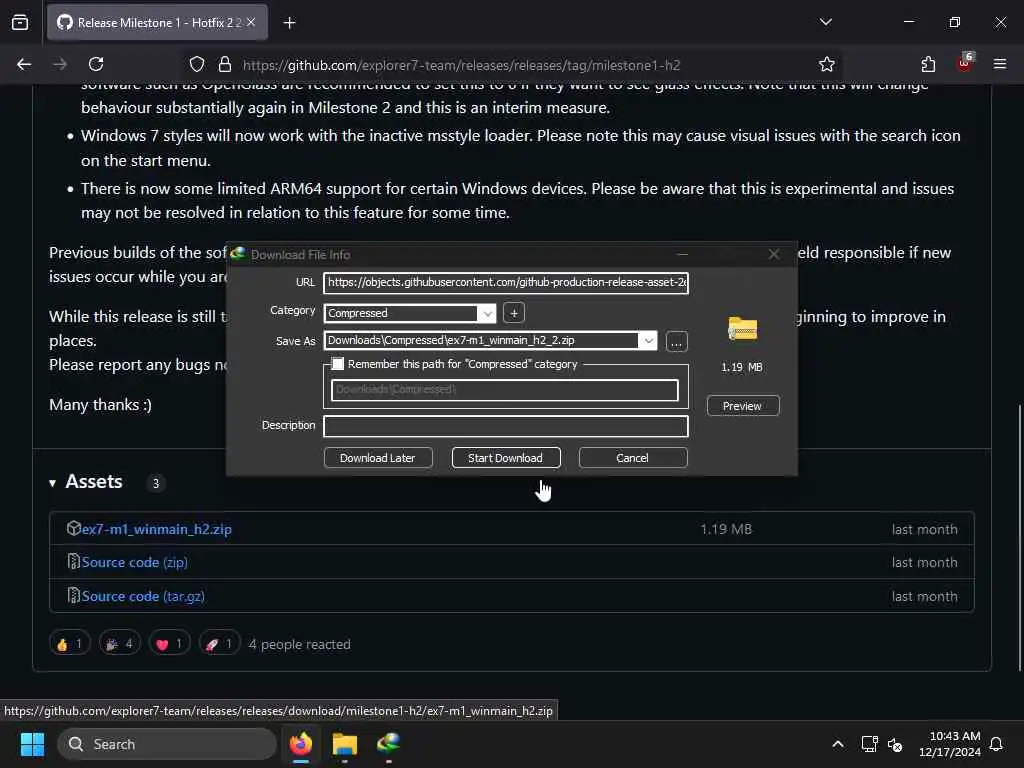Click Download Later button
This screenshot has height=768, width=1024.
(x=377, y=458)
